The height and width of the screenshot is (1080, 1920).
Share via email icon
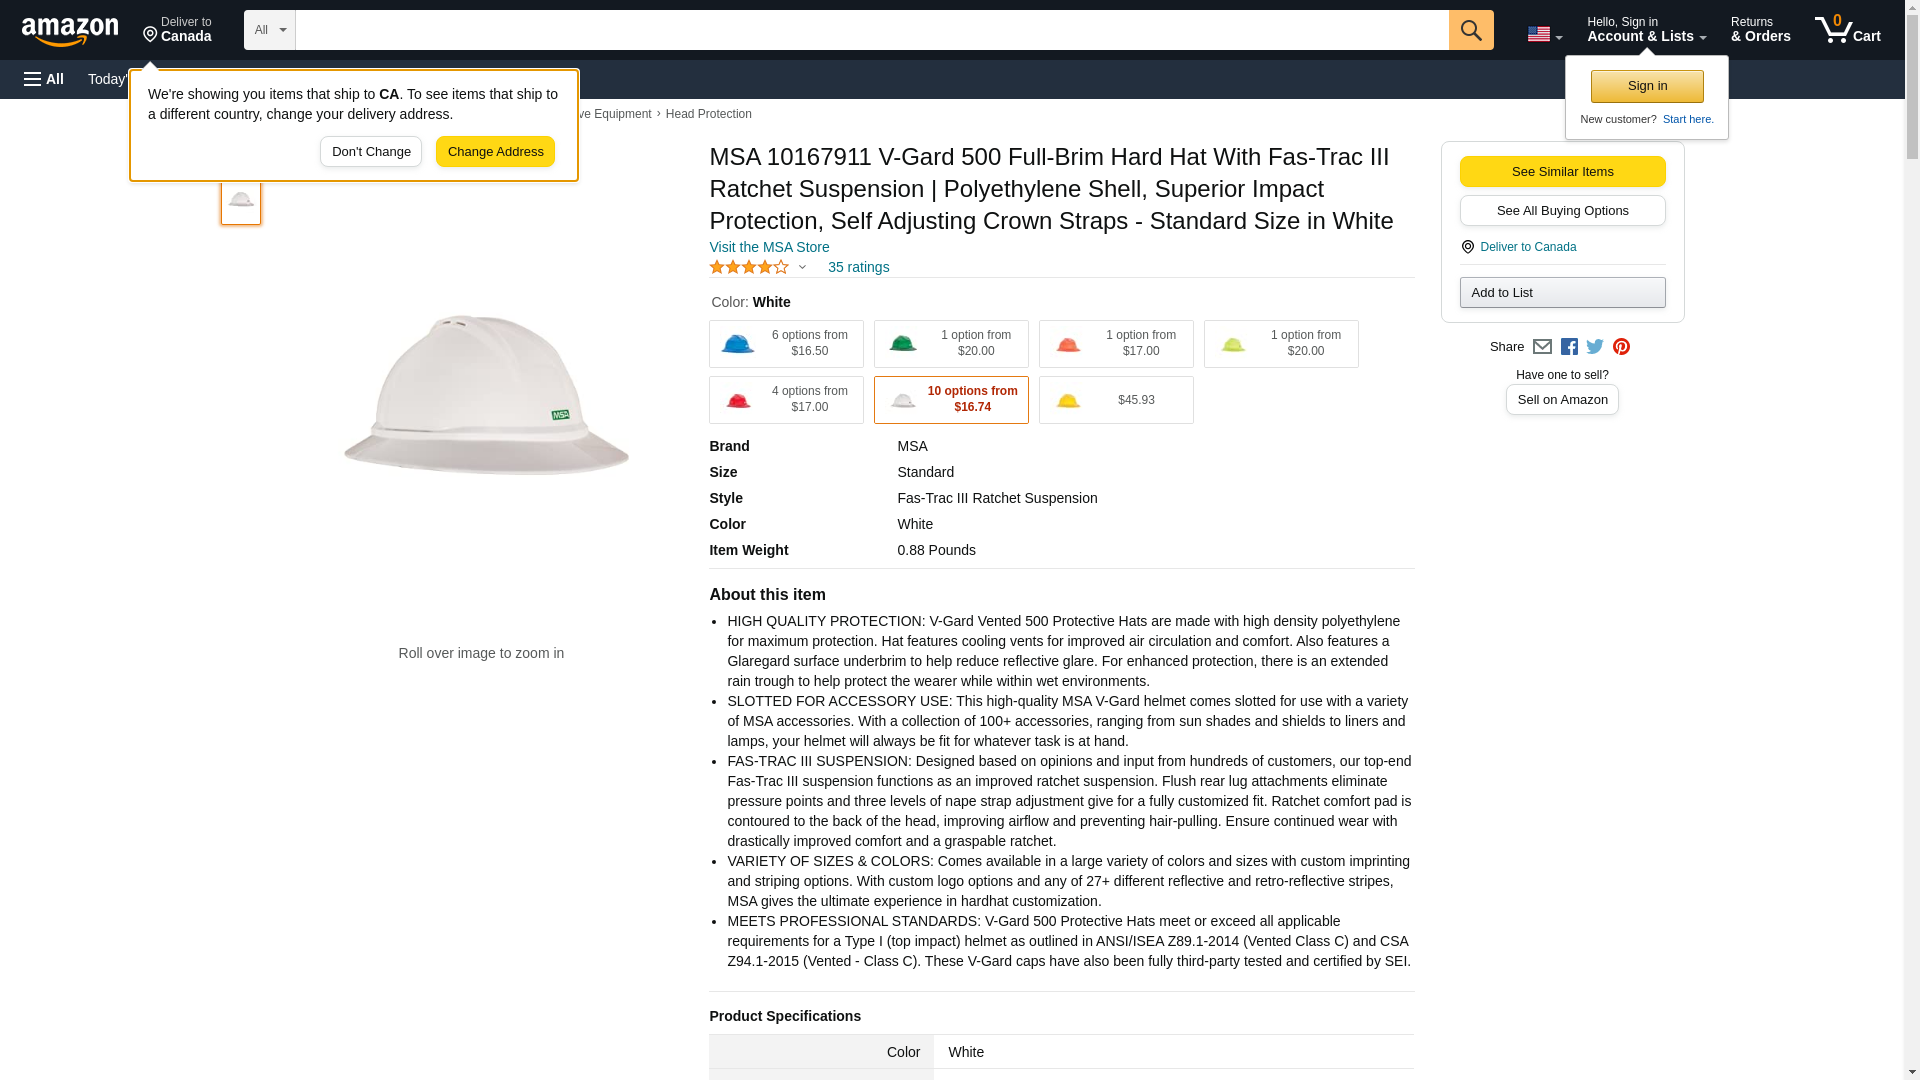click(x=1542, y=347)
